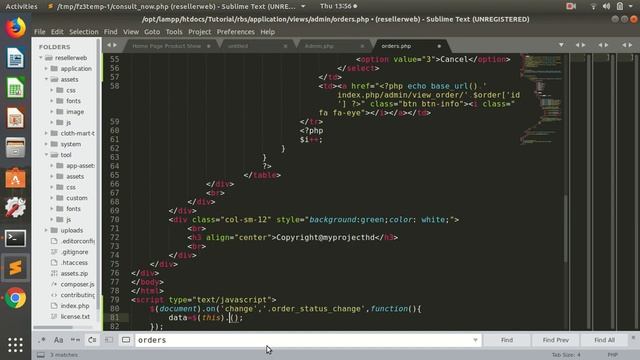Show applications grid
This screenshot has width=640, height=360.
click(16, 345)
